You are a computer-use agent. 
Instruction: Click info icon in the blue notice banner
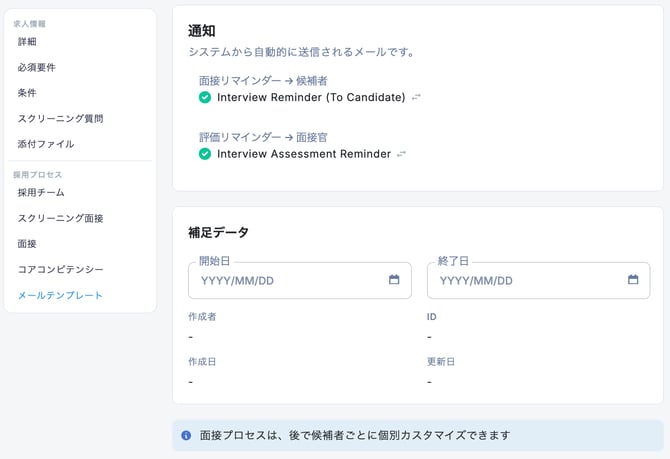(186, 436)
